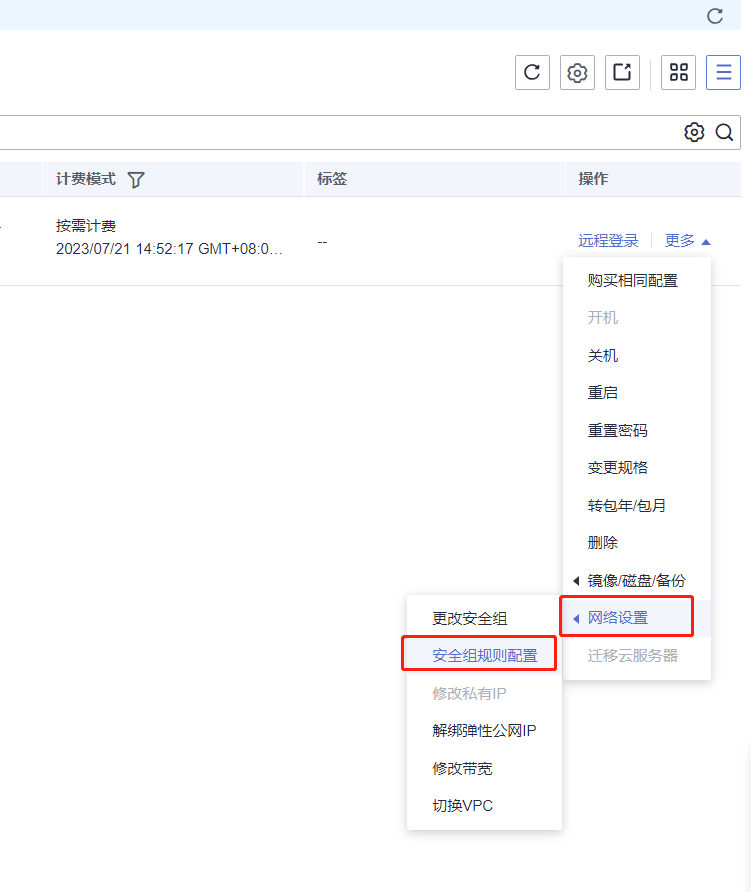751x892 pixels.
Task: Switch to card grid view
Action: click(679, 72)
